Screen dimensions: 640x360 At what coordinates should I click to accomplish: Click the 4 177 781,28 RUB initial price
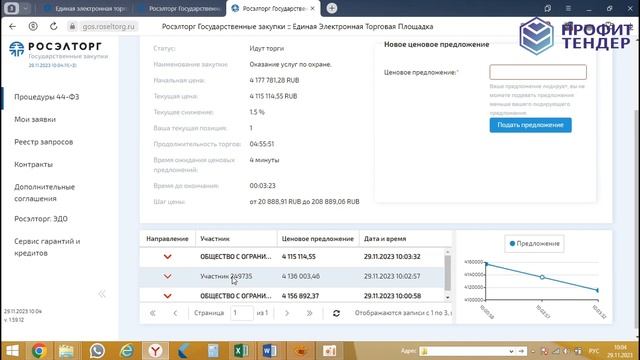[274, 80]
